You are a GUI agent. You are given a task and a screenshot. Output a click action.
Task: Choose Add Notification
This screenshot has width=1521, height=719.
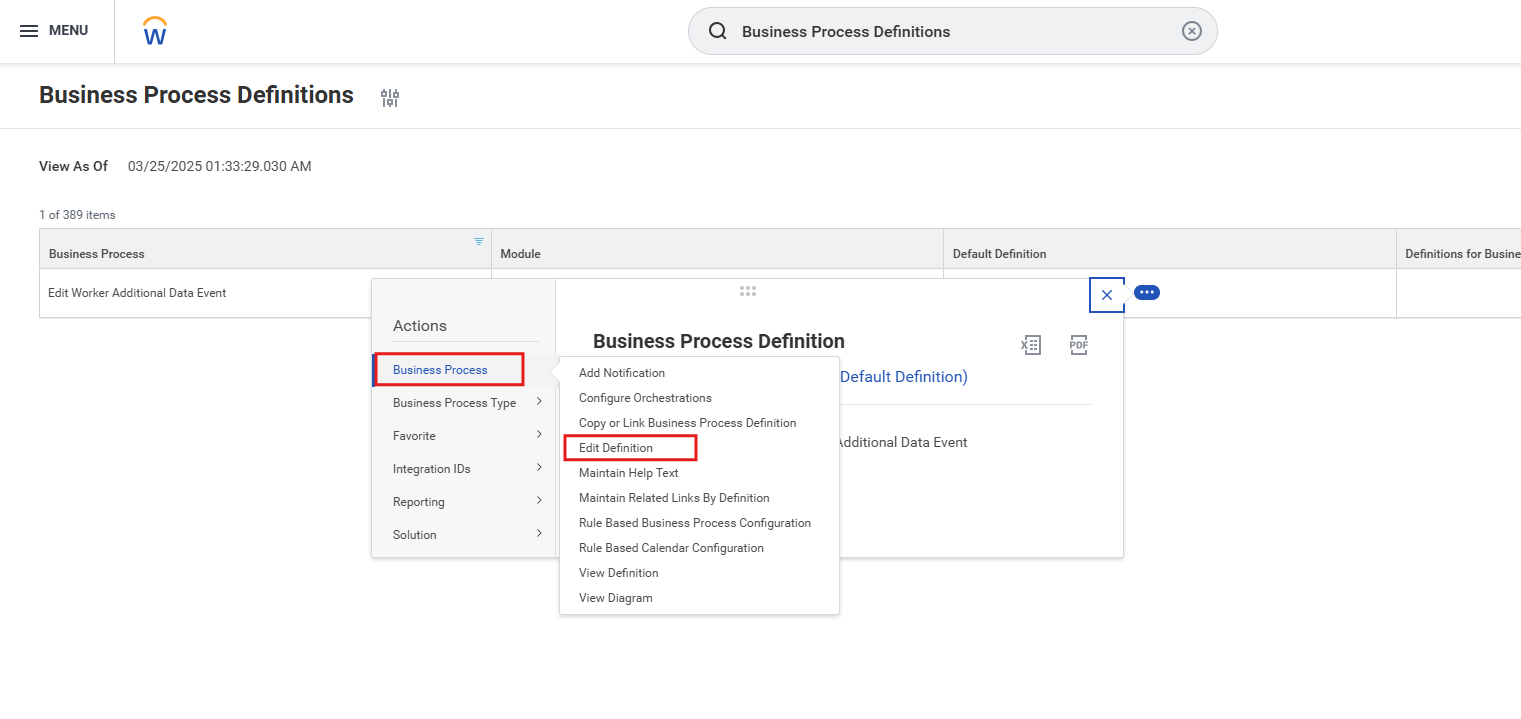click(x=622, y=373)
